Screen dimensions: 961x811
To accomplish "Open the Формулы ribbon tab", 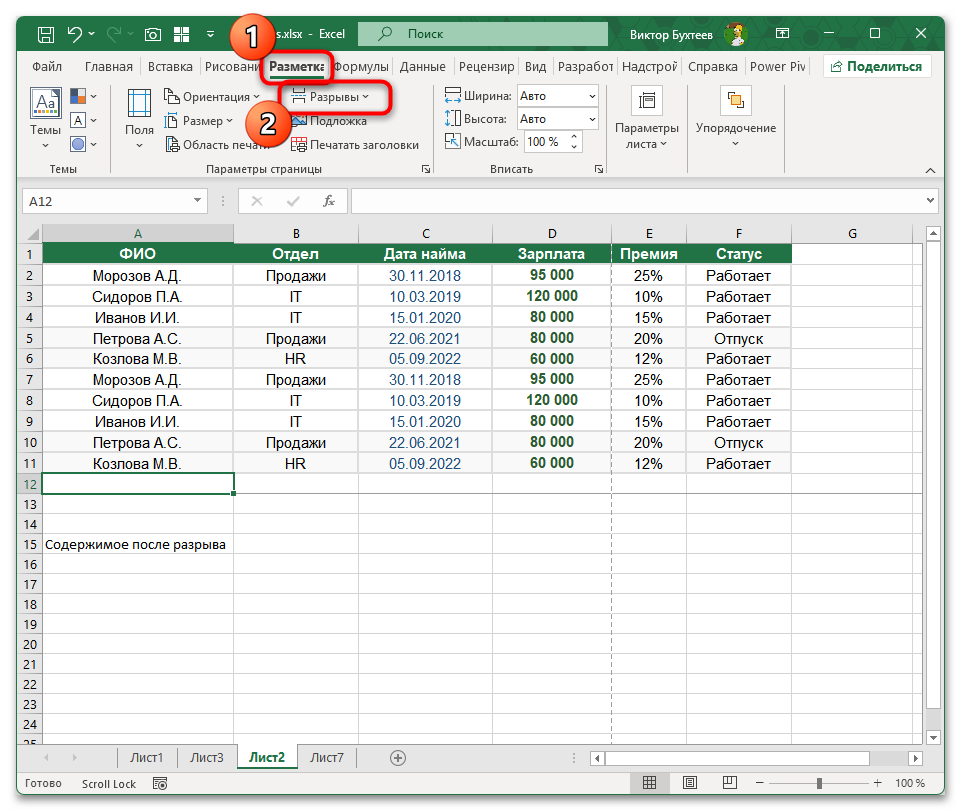I will [x=361, y=67].
